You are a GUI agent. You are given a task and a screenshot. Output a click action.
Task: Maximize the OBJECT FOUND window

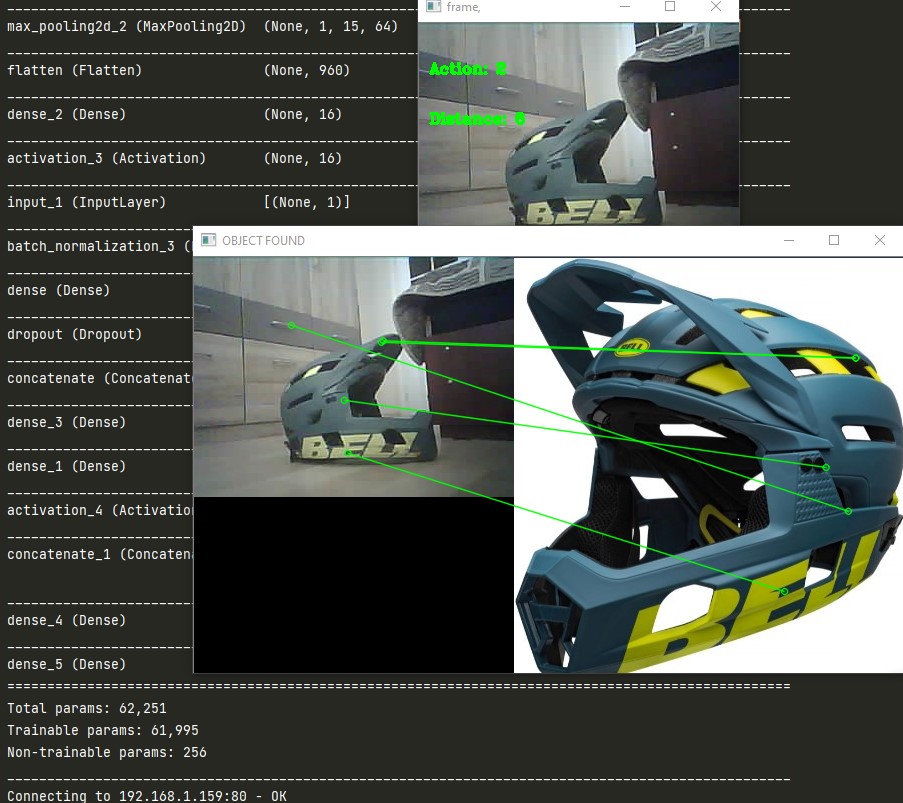tap(834, 240)
